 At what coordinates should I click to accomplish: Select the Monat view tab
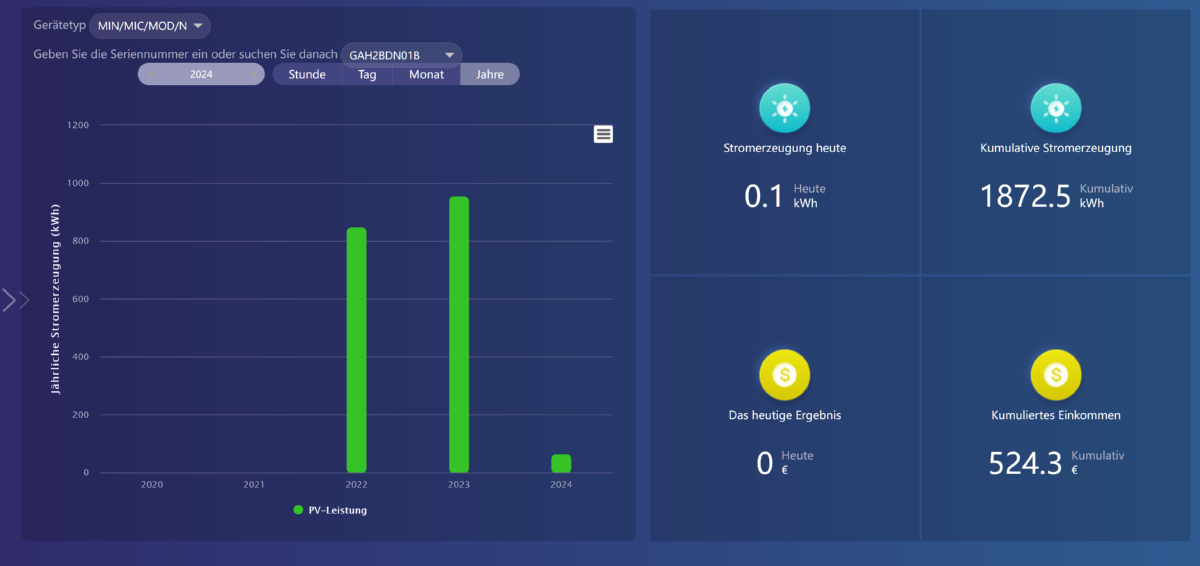click(x=426, y=74)
